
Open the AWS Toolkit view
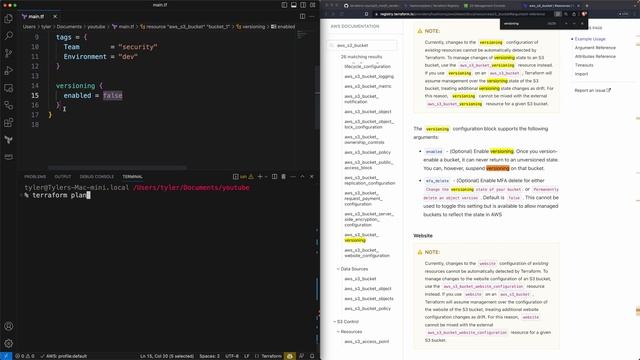coord(8,157)
